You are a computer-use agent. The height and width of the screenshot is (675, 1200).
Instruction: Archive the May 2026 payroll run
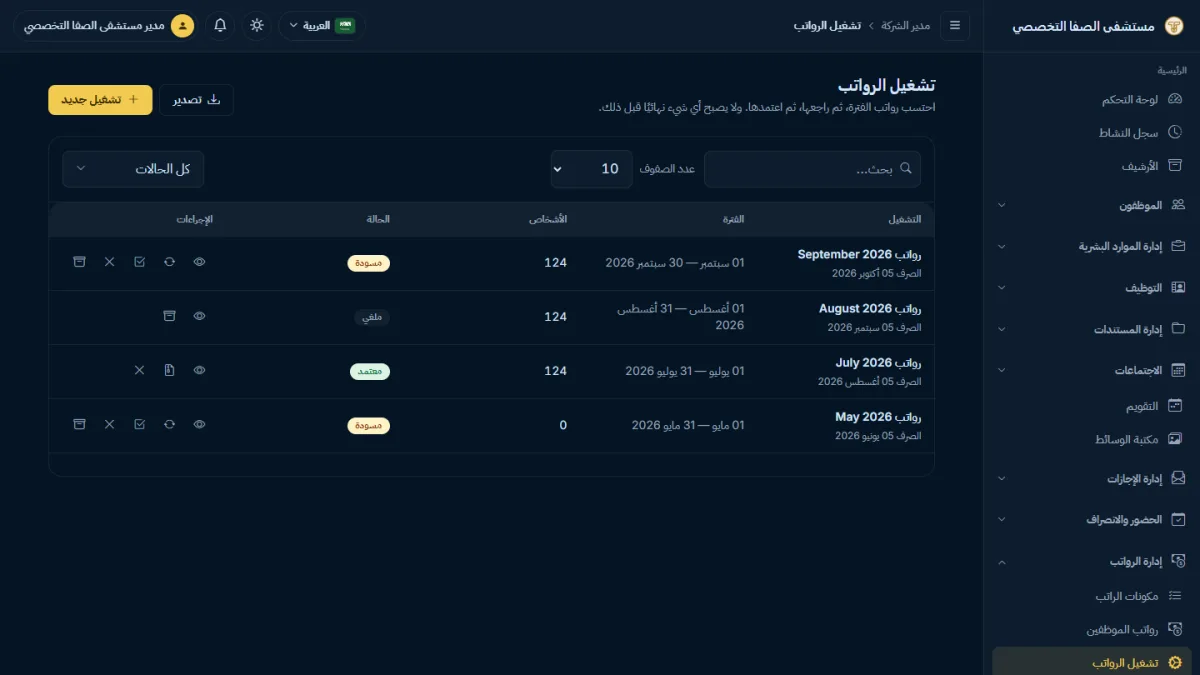click(79, 425)
